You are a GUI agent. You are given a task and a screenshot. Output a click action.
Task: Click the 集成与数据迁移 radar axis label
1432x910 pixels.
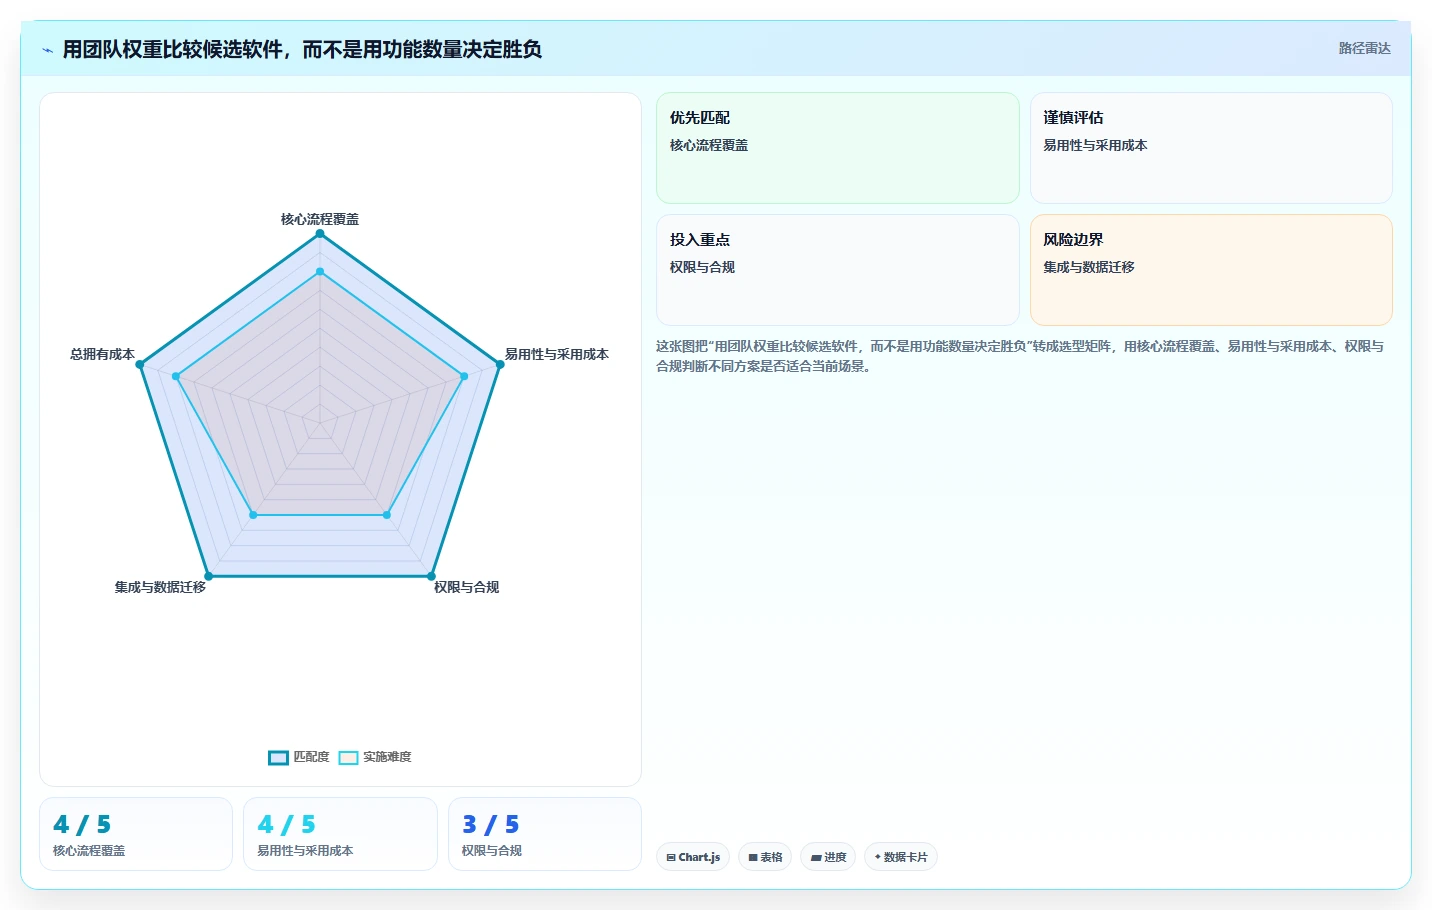[160, 587]
